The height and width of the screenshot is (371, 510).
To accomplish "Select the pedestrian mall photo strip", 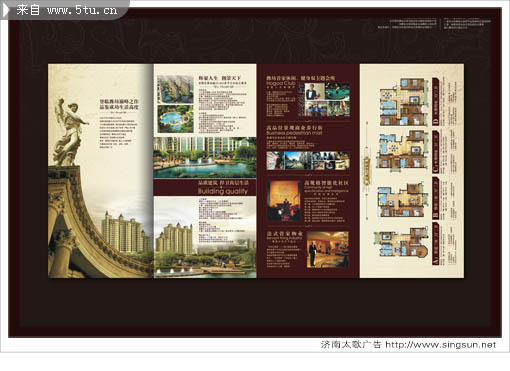I will (308, 161).
